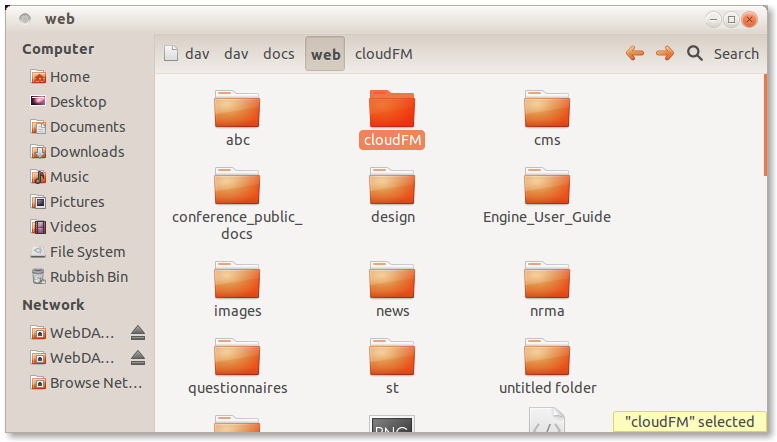Screen dimensions: 777x442
Task: Open Music in the sidebar
Action: coord(59,176)
